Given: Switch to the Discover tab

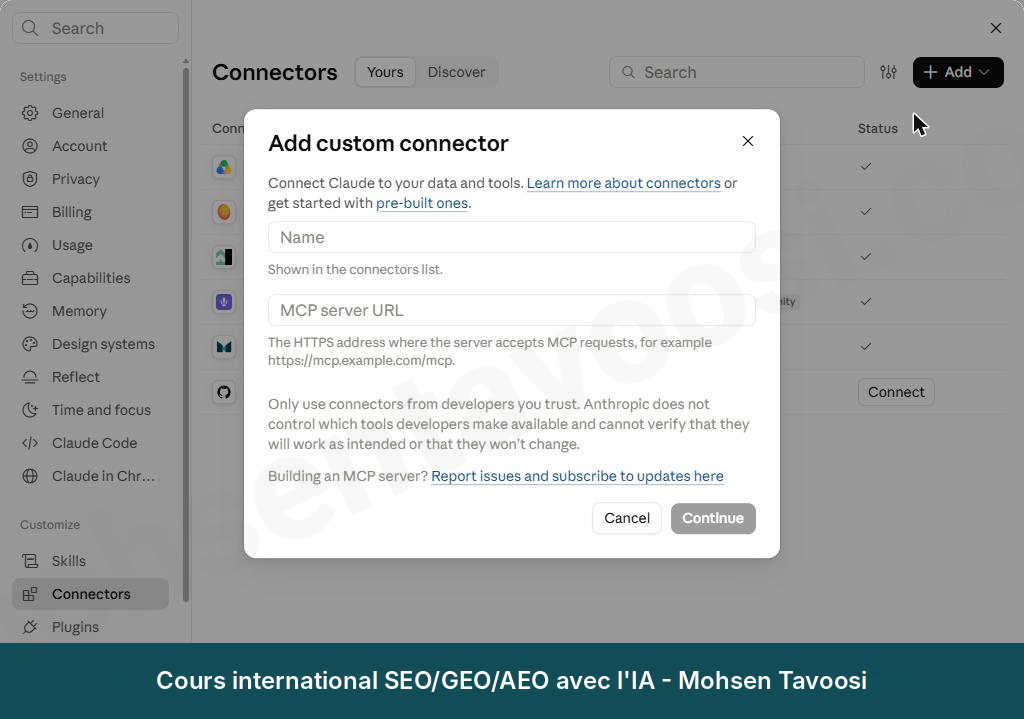Looking at the screenshot, I should (456, 72).
